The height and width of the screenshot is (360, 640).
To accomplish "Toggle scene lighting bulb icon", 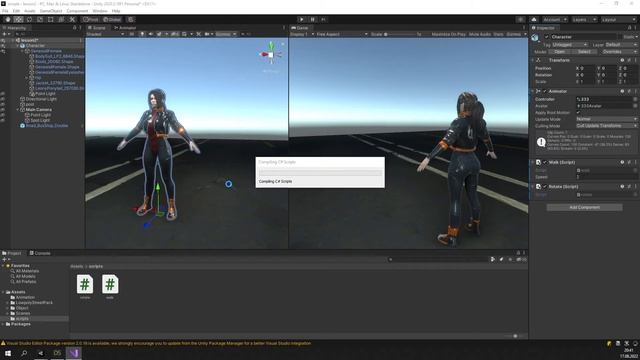I will tap(142, 34).
